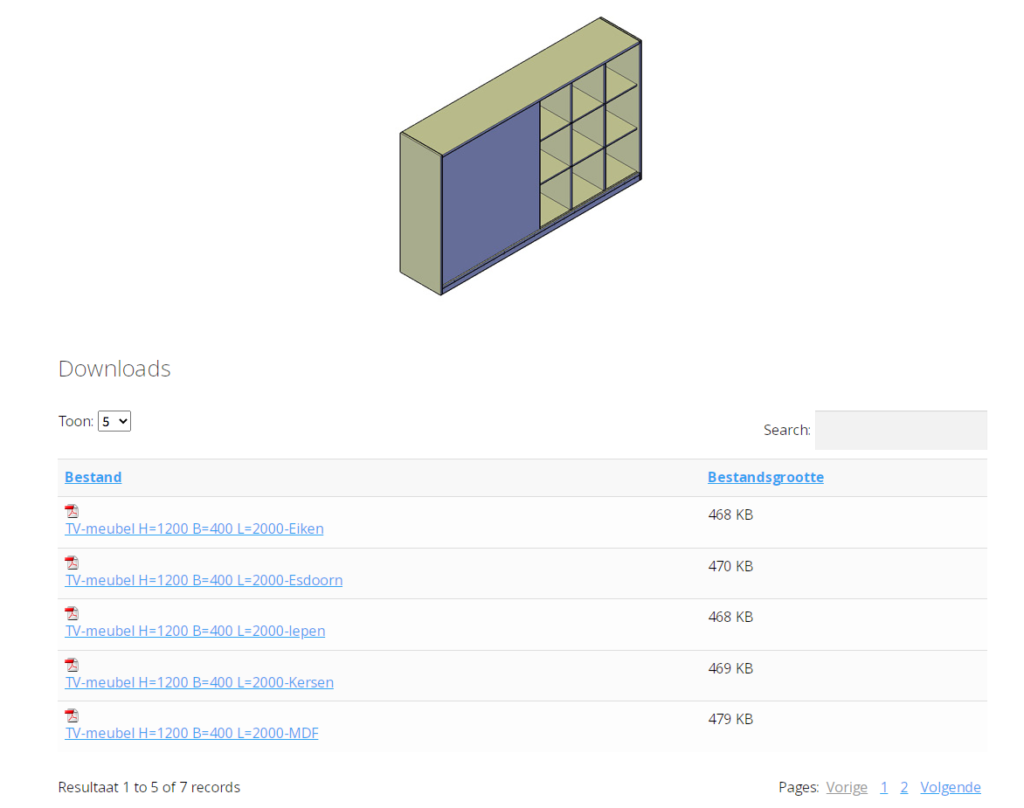Click inside the Search input field
The width and height of the screenshot is (1024, 808).
coord(900,430)
